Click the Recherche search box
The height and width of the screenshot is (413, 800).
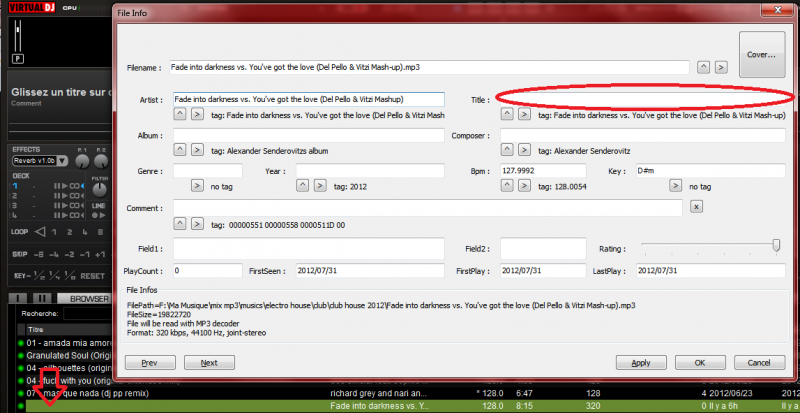[x=88, y=313]
